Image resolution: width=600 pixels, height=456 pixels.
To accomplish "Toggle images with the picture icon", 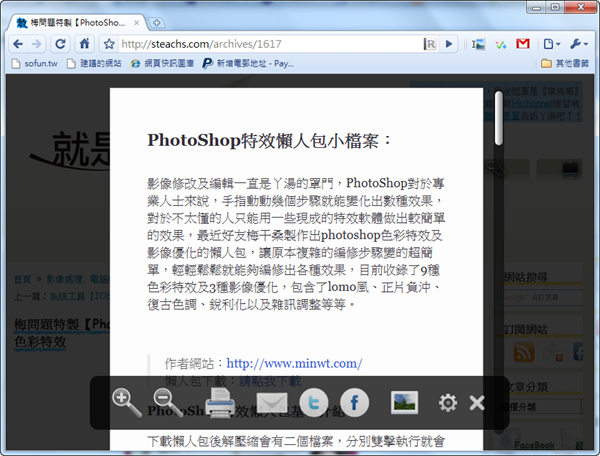I will [x=404, y=402].
